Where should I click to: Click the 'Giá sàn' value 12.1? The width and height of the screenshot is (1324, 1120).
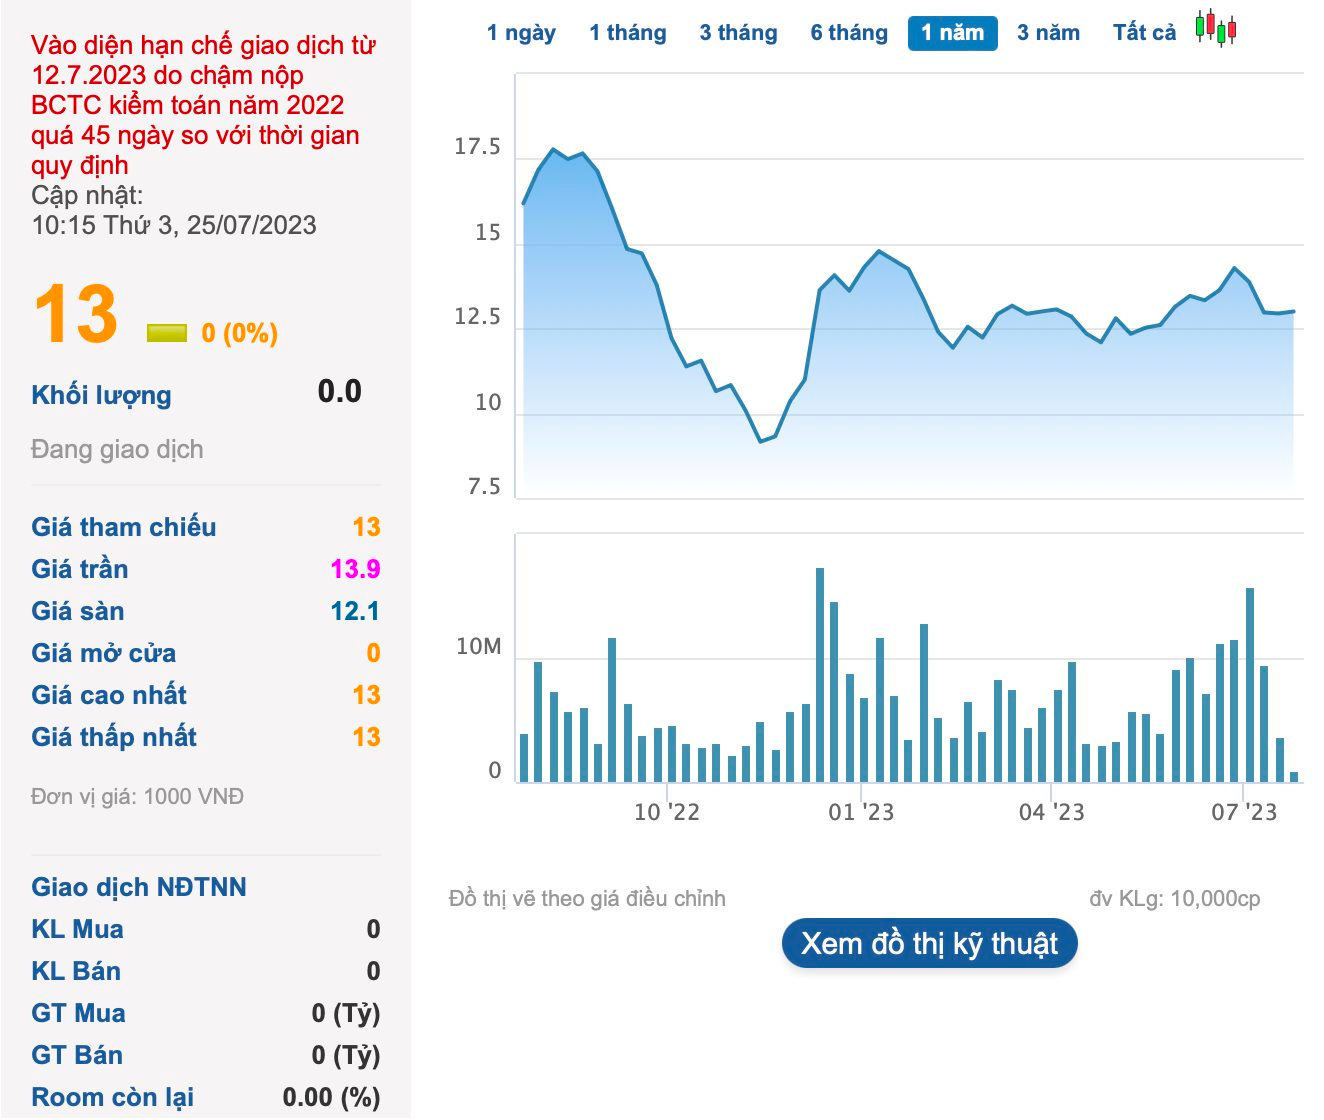(355, 611)
